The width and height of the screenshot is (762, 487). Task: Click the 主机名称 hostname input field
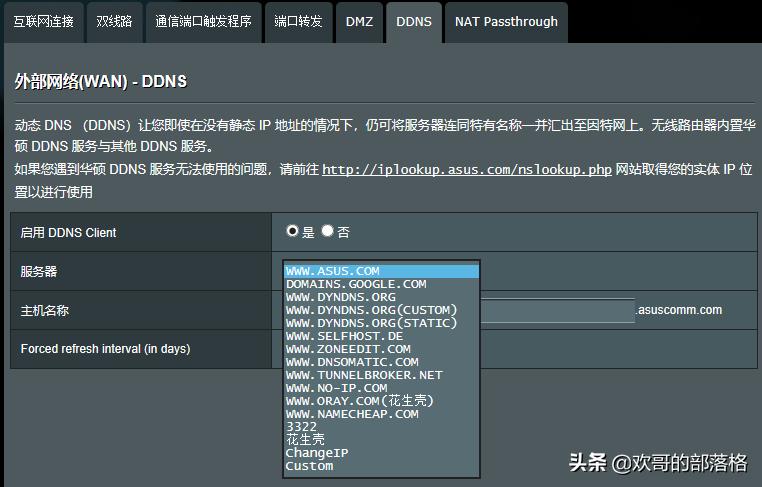[557, 311]
